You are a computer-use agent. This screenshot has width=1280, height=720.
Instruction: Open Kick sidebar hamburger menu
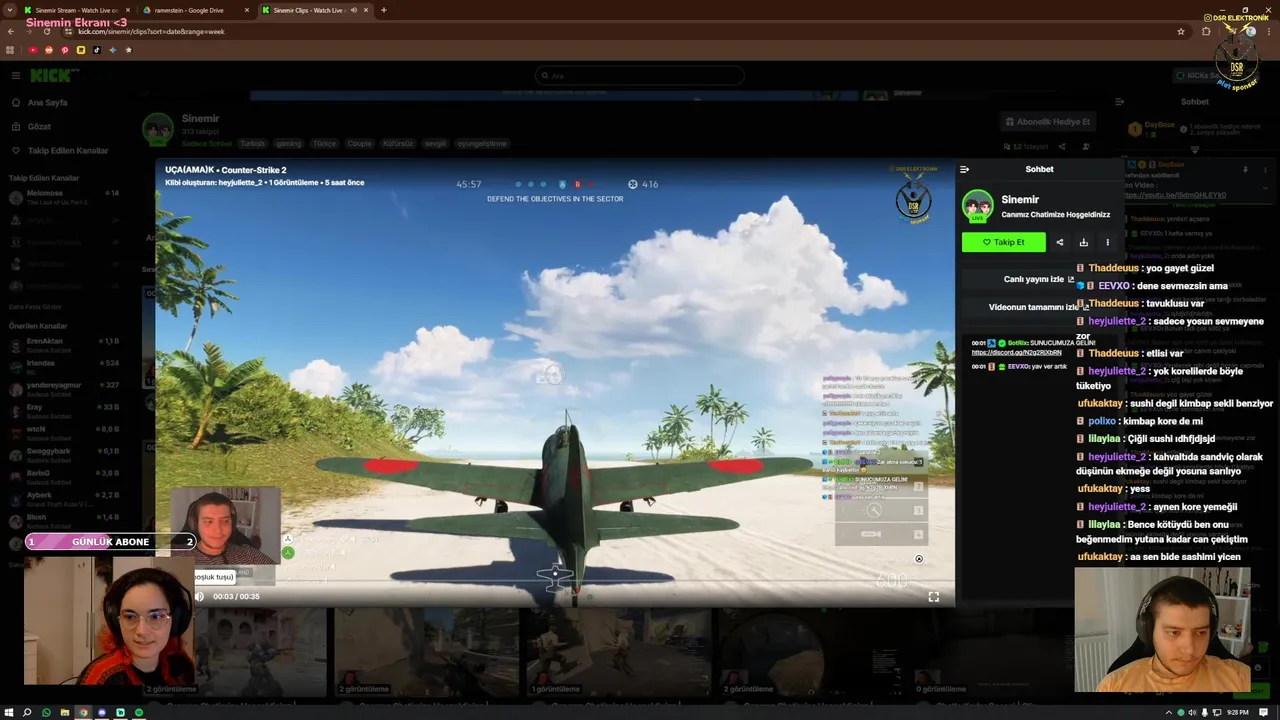point(16,76)
